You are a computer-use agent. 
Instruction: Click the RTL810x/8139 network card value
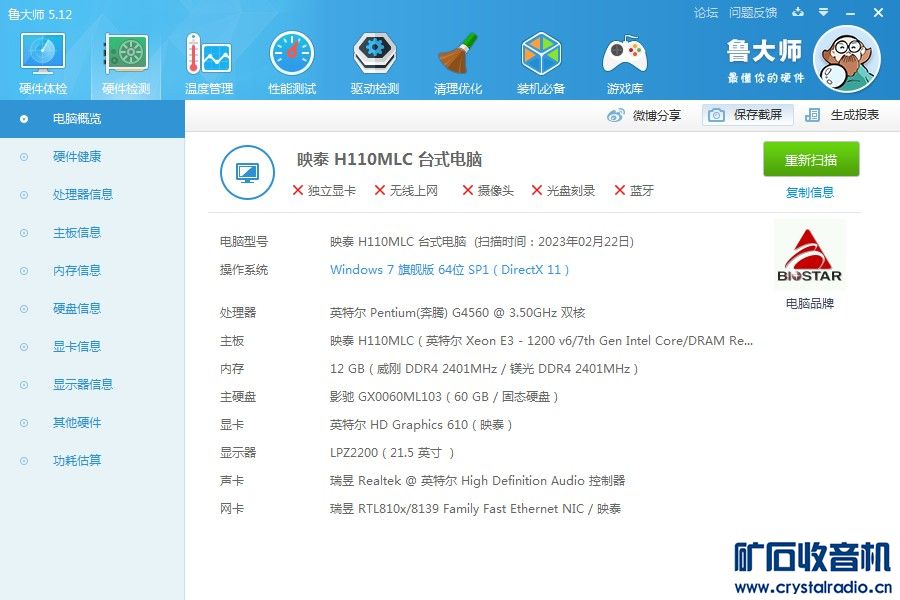[475, 509]
